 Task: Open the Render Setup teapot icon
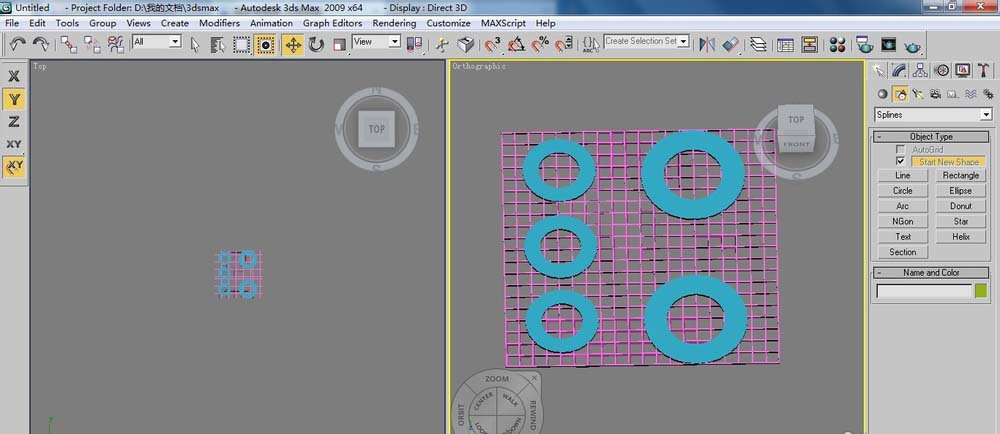[865, 44]
